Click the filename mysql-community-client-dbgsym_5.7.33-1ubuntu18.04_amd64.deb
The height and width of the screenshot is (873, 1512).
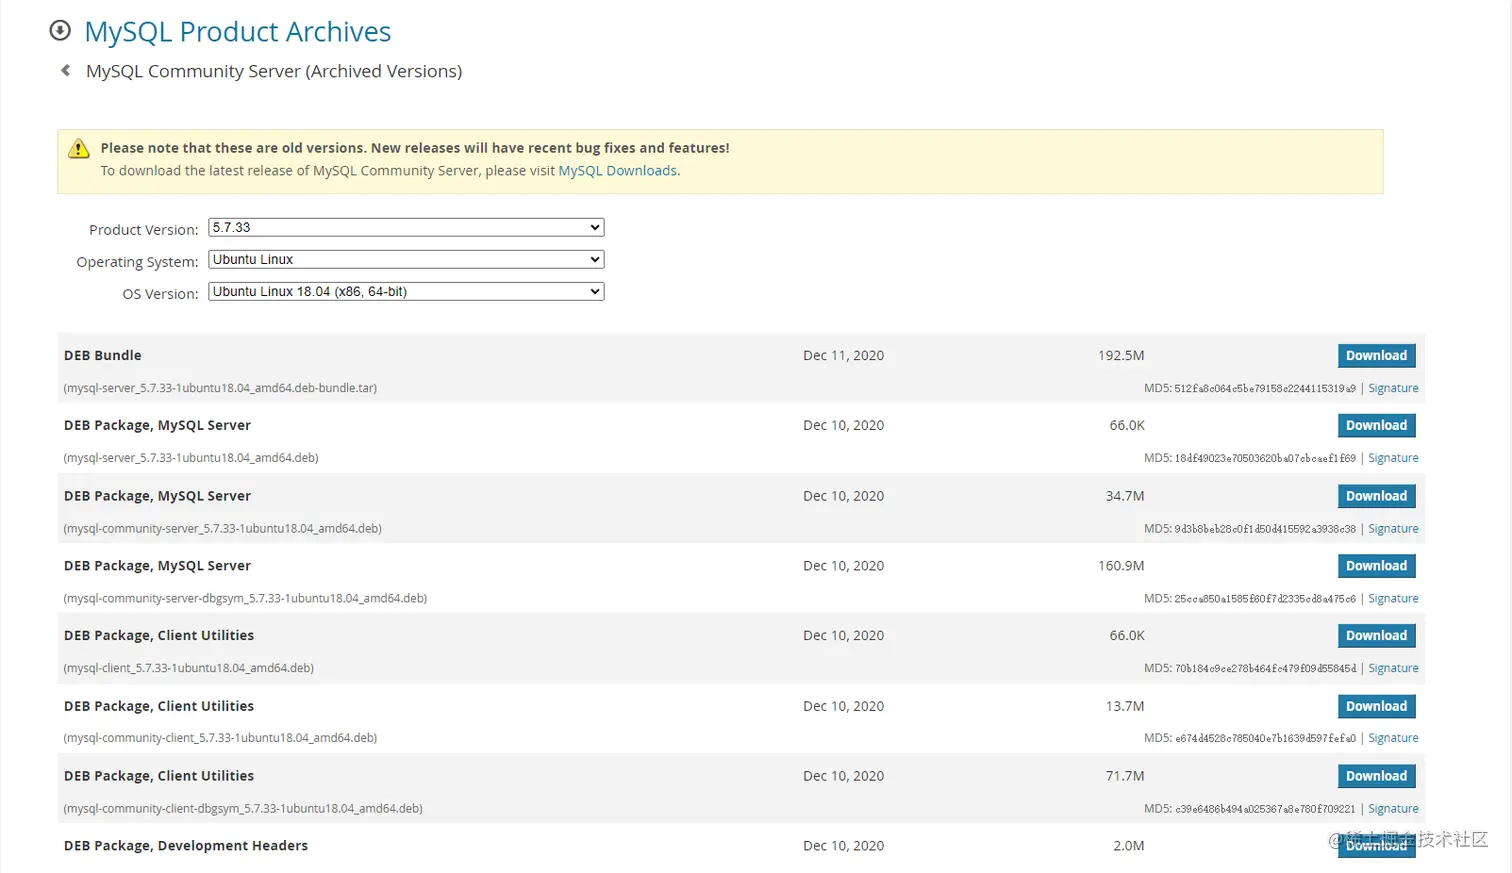pos(243,809)
